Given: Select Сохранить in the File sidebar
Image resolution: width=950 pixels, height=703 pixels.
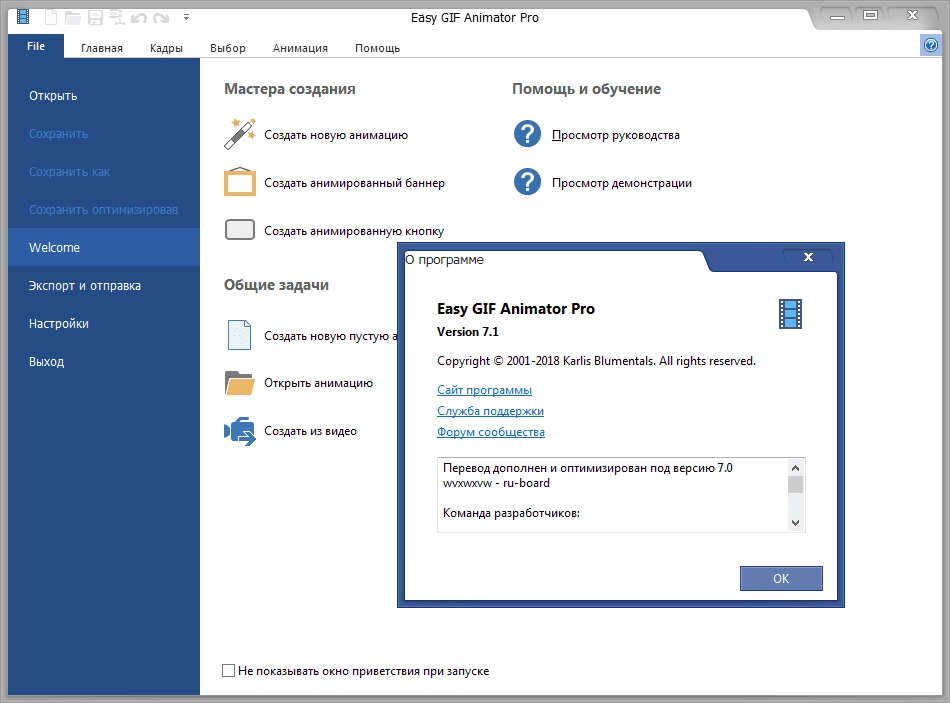Looking at the screenshot, I should click(104, 134).
